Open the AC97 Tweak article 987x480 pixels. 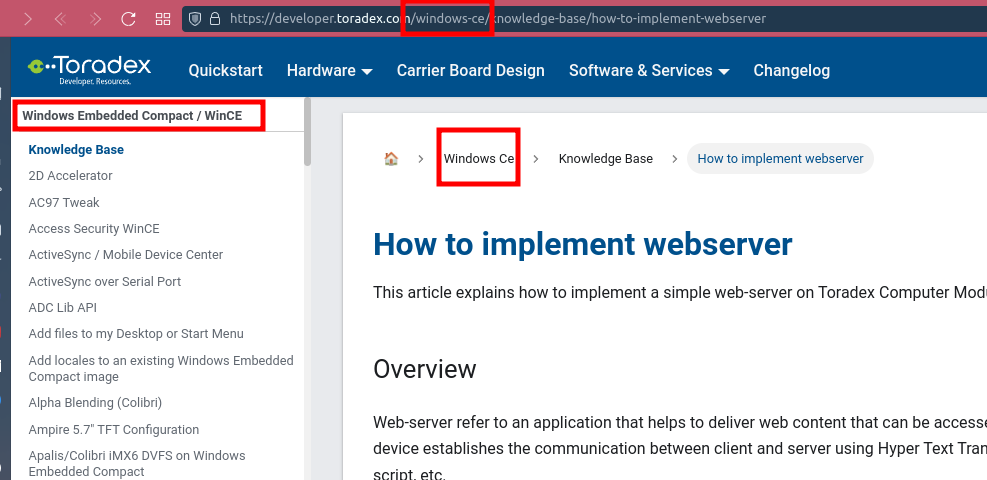pos(64,203)
